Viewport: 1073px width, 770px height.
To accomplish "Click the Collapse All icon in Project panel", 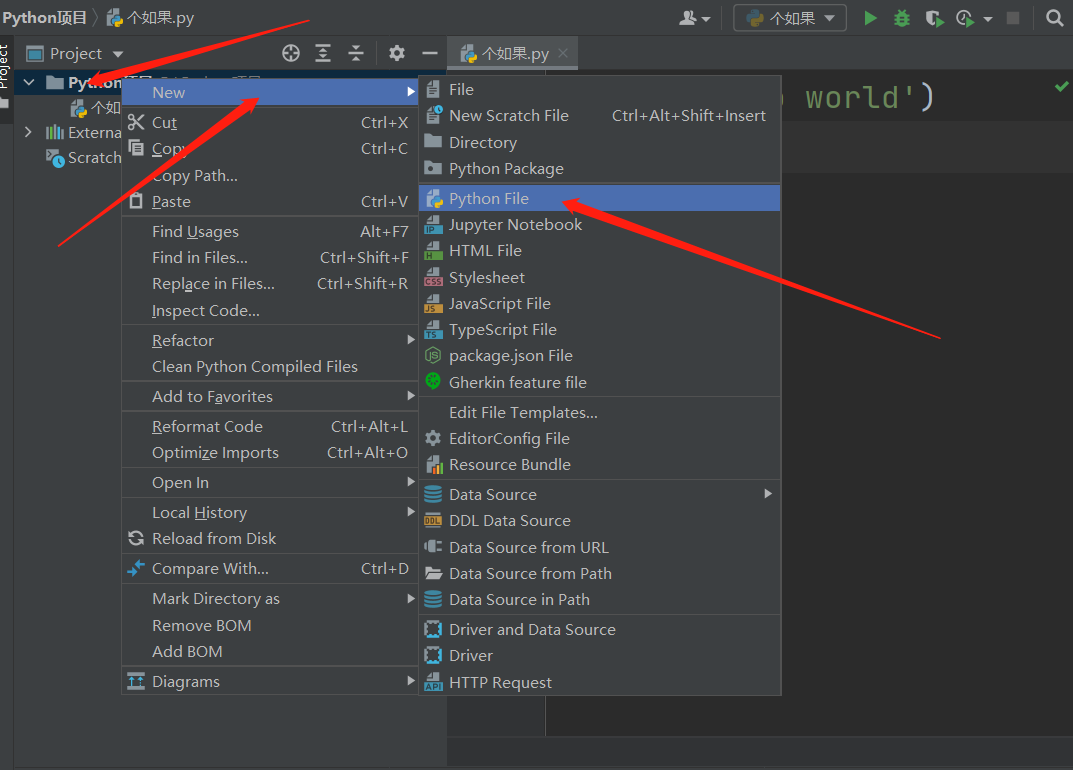I will pos(356,53).
